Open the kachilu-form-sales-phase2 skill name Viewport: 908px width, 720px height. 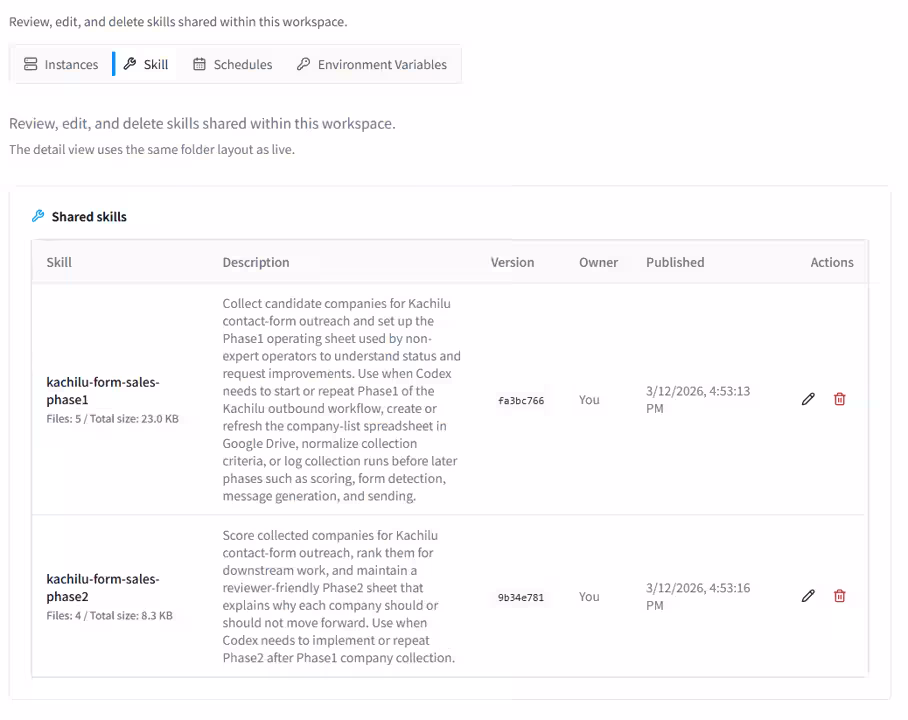[103, 588]
